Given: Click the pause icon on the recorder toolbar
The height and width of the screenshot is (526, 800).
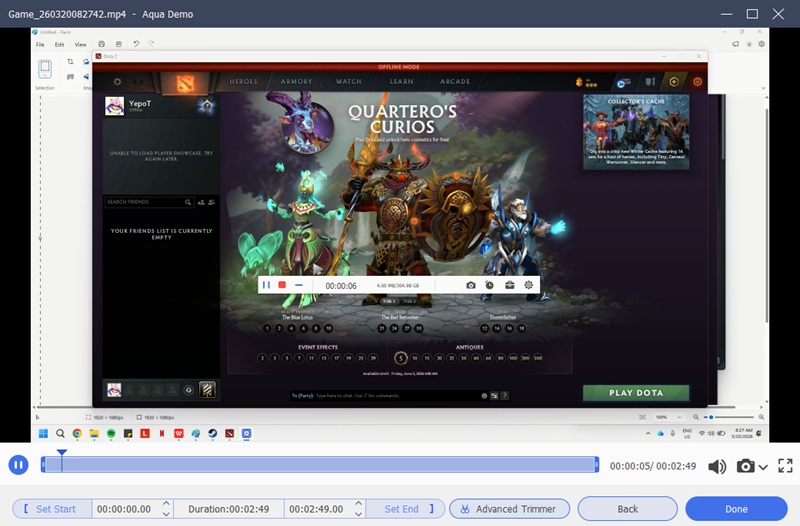Looking at the screenshot, I should tap(266, 285).
